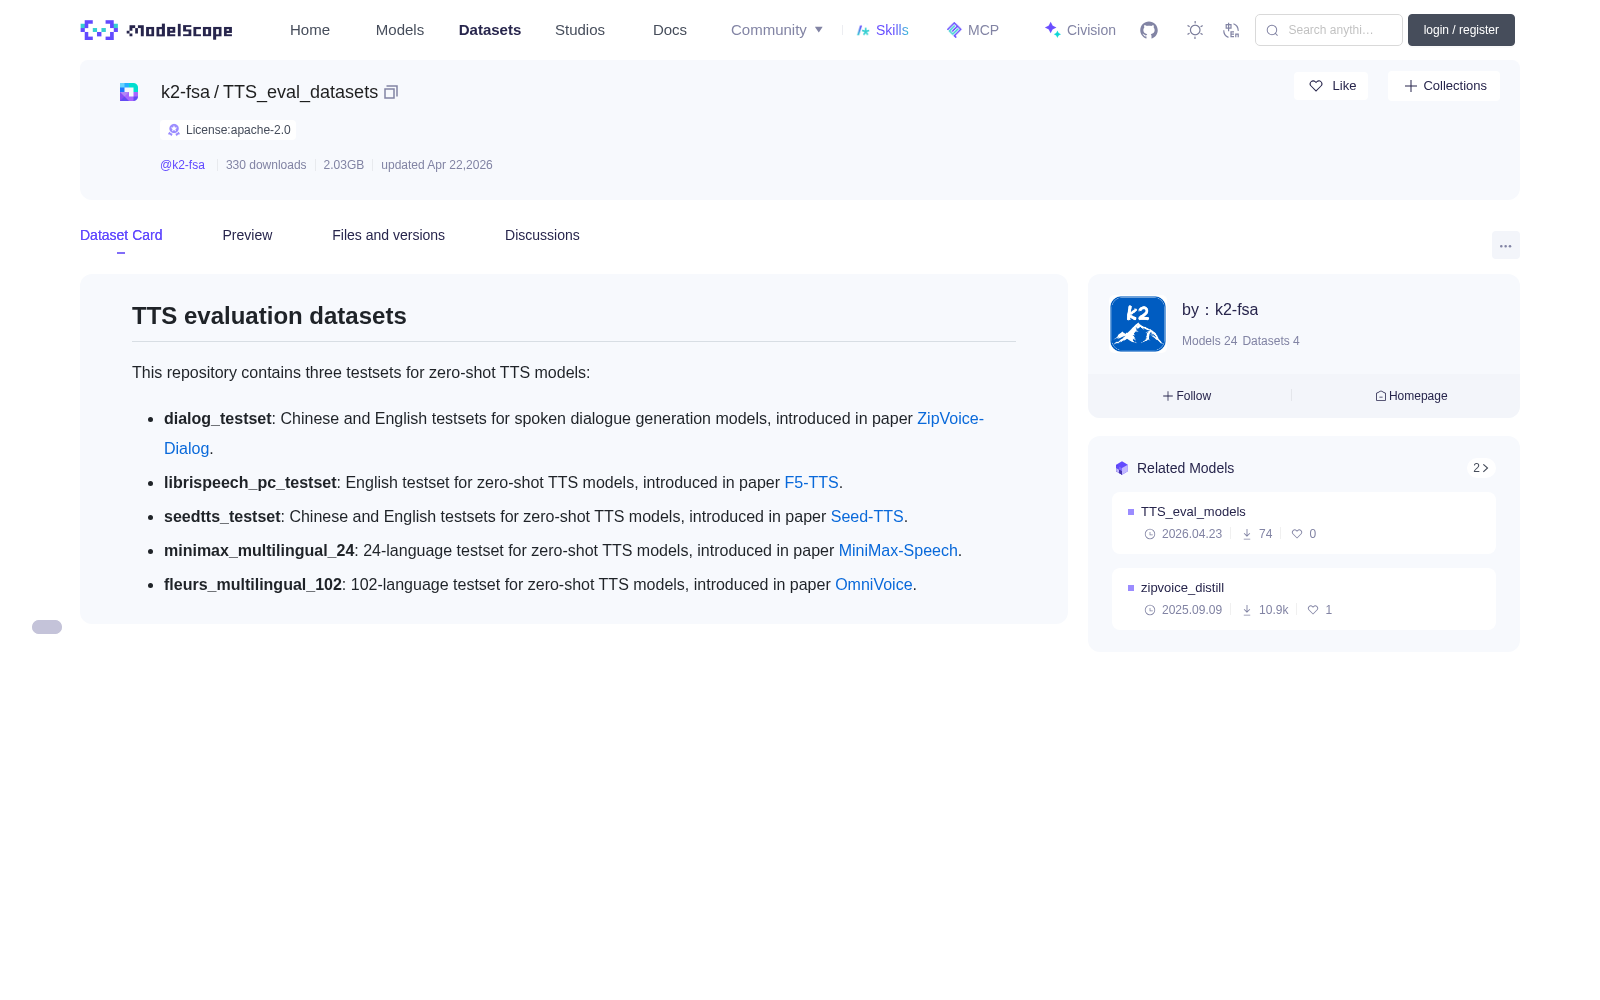
Task: Click the '330 downloads' text
Action: coord(266,165)
